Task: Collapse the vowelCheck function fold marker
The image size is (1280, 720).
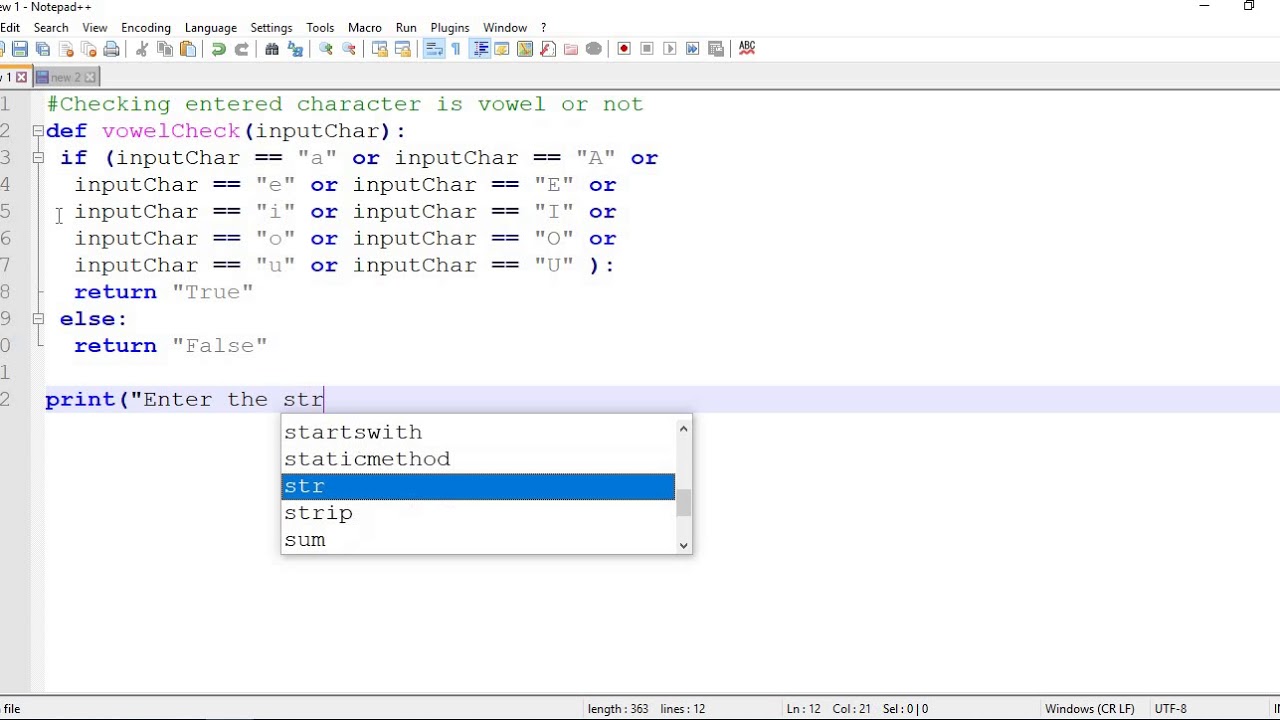Action: [x=37, y=131]
